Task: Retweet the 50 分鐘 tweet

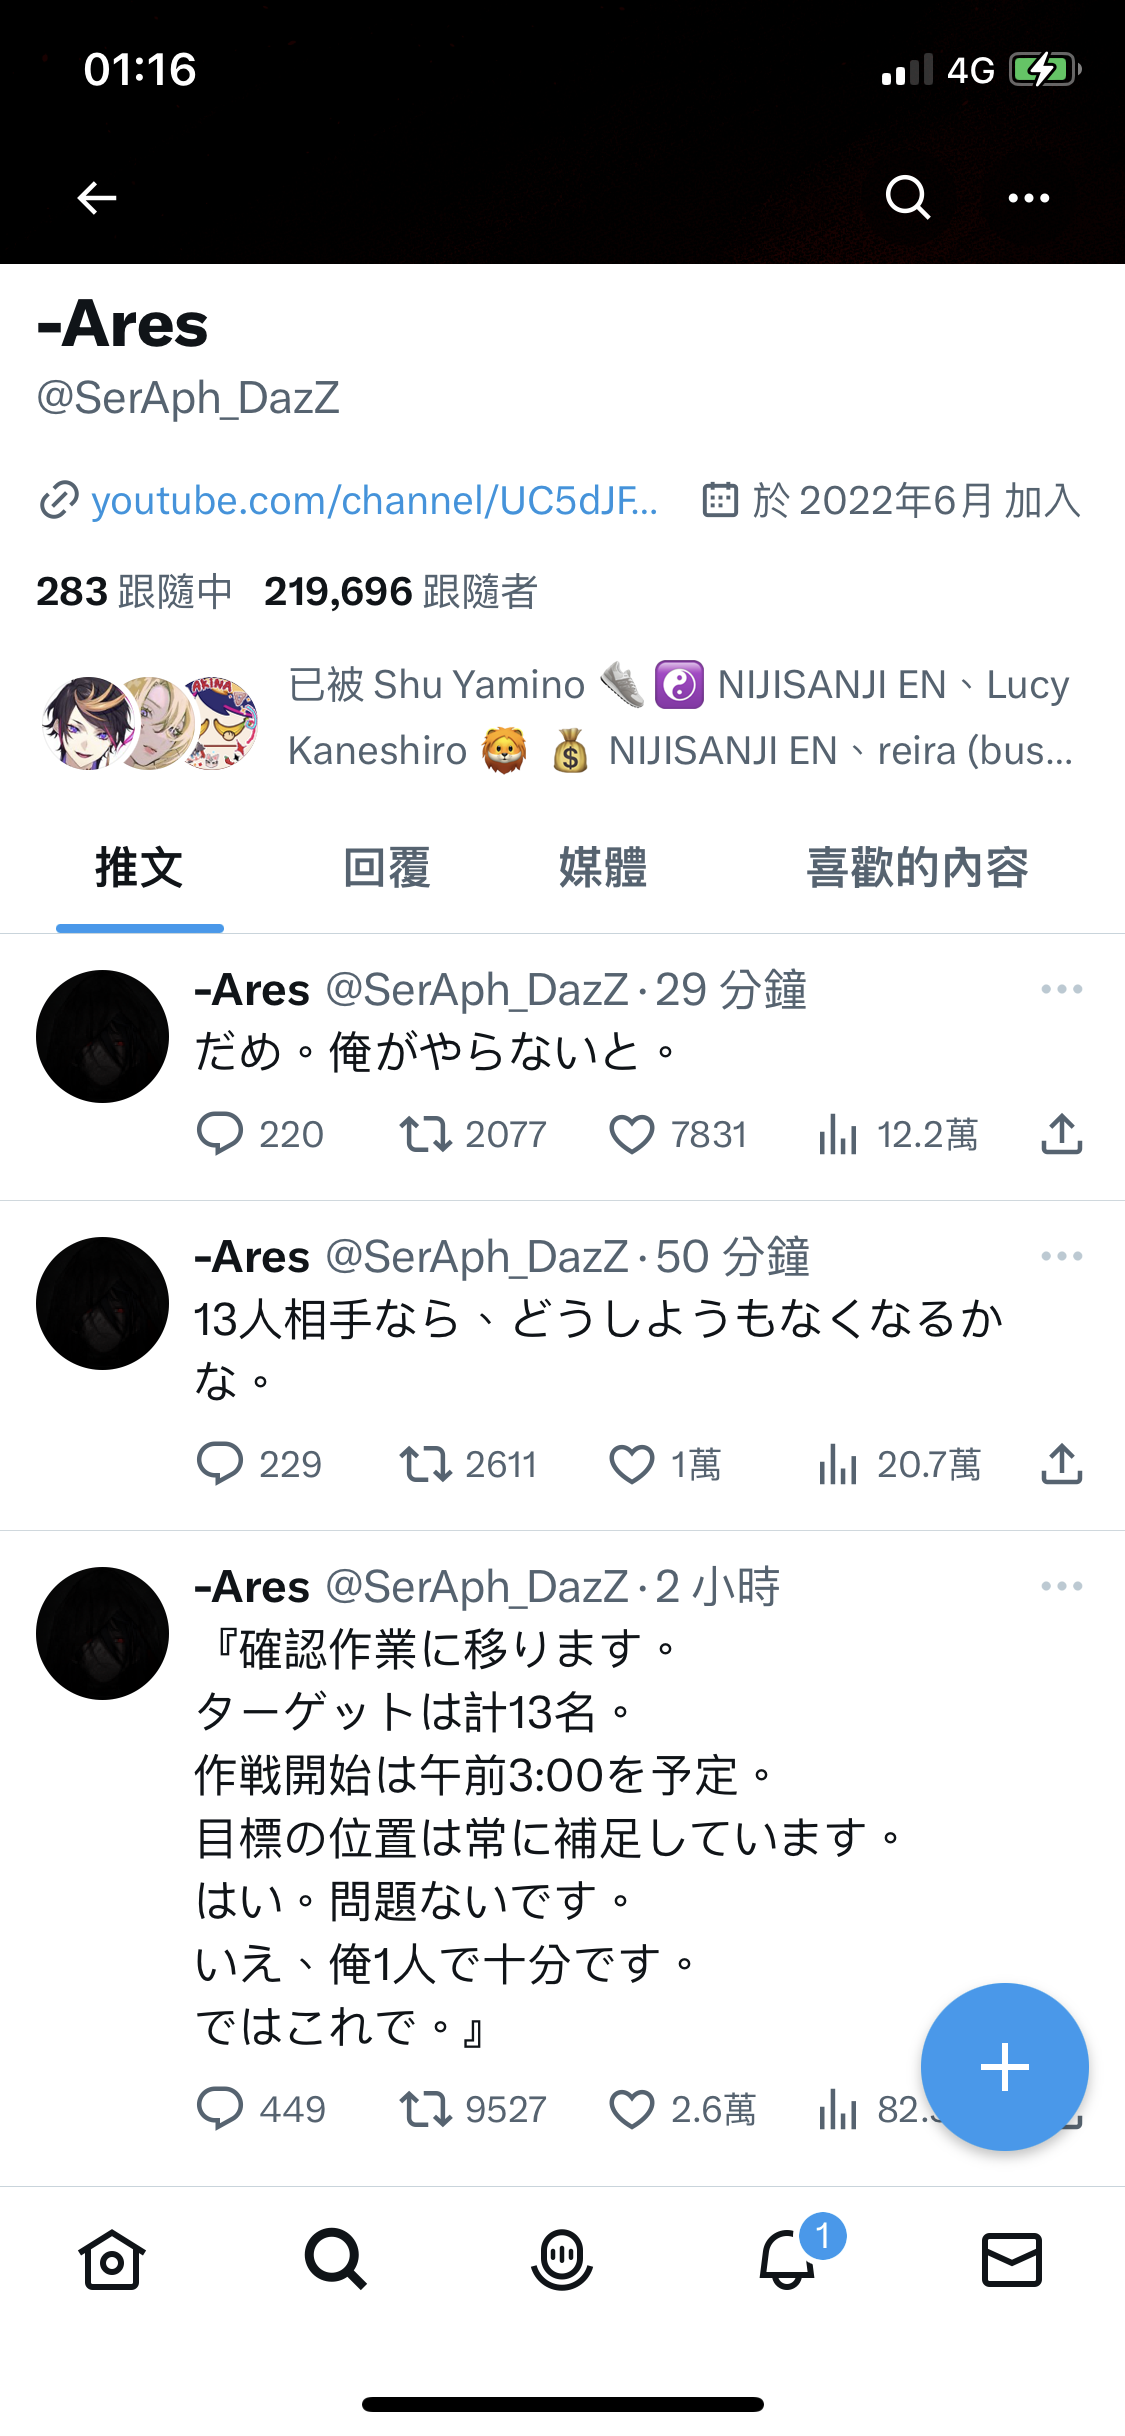Action: 426,1465
